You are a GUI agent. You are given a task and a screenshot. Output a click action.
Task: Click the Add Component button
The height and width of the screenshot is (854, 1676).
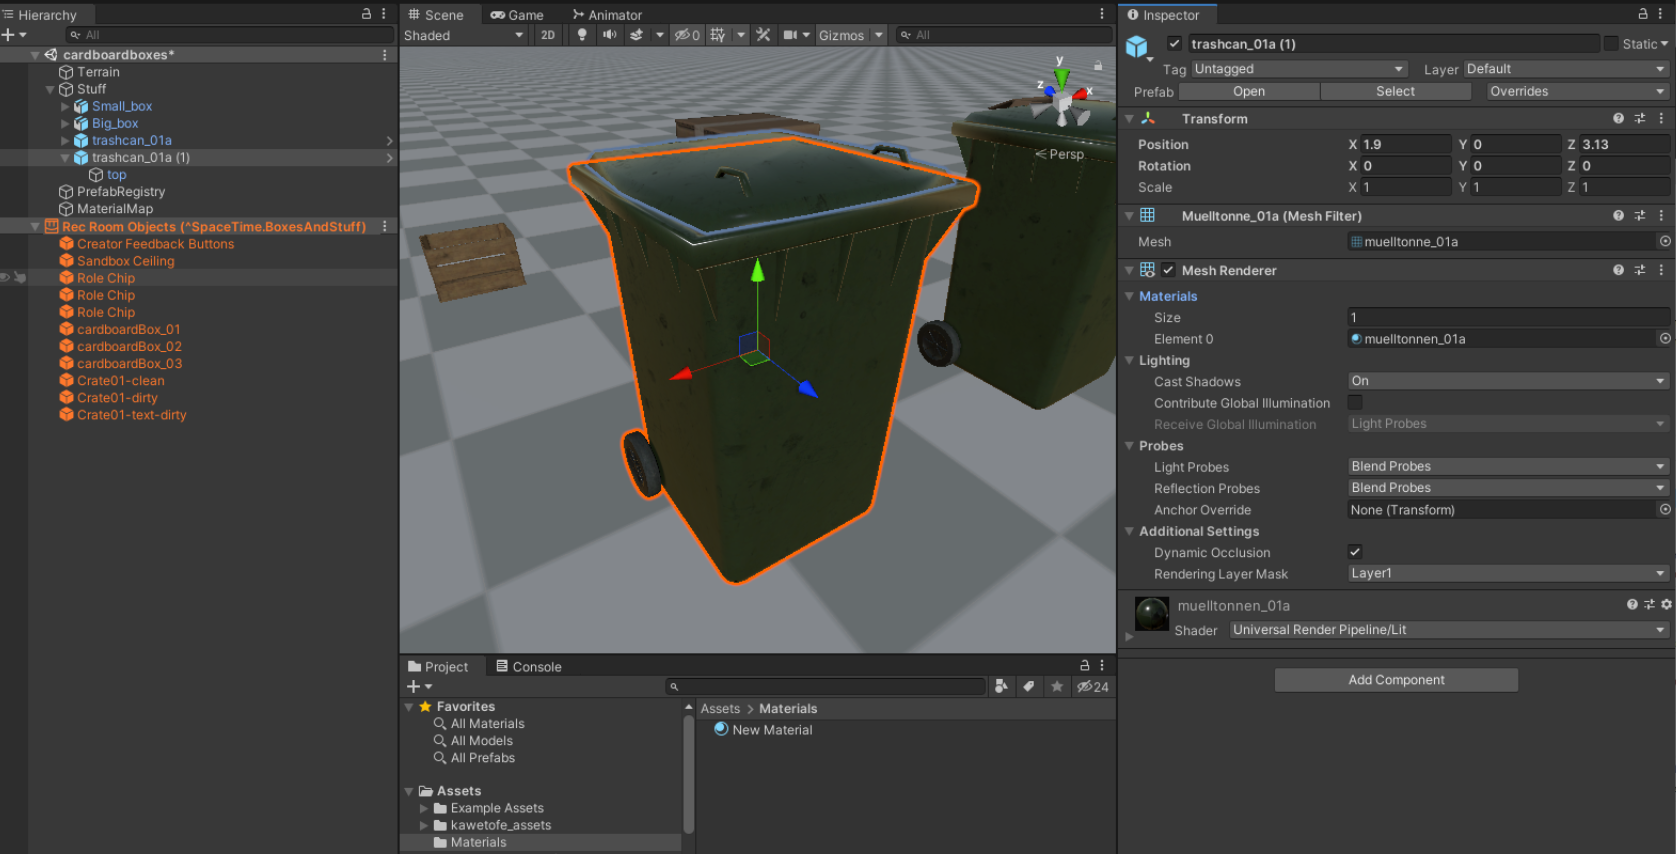[1395, 680]
